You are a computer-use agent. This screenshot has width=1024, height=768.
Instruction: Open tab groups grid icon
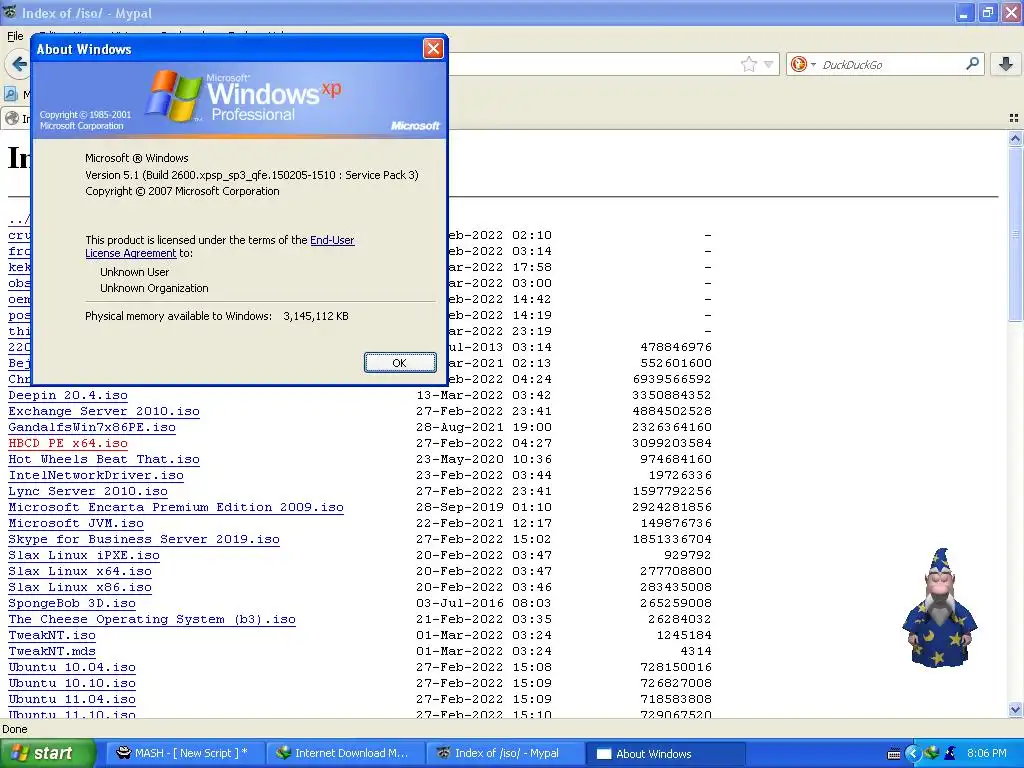pos(1014,118)
